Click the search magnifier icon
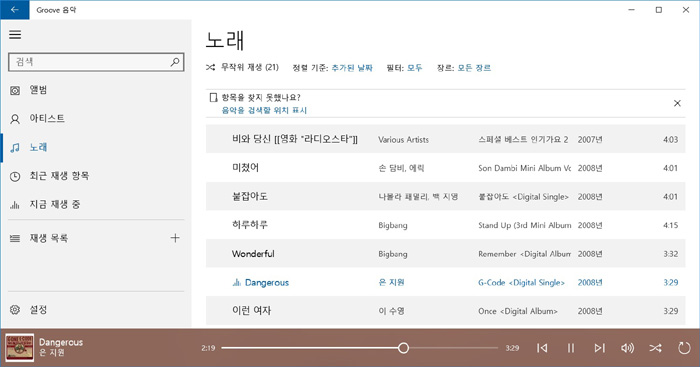 [x=175, y=62]
